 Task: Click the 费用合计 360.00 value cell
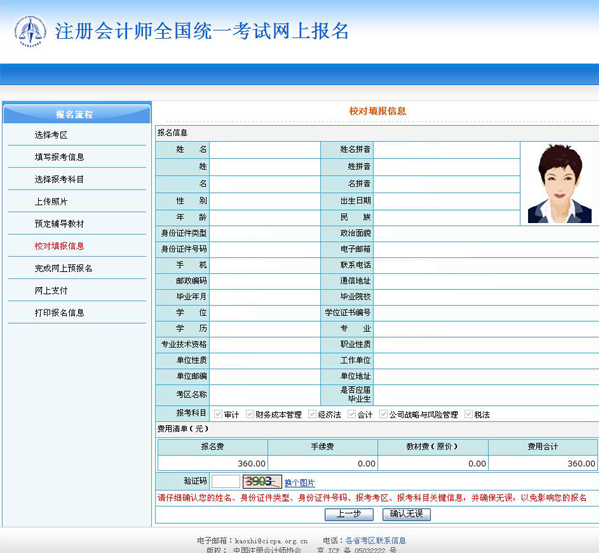point(543,463)
